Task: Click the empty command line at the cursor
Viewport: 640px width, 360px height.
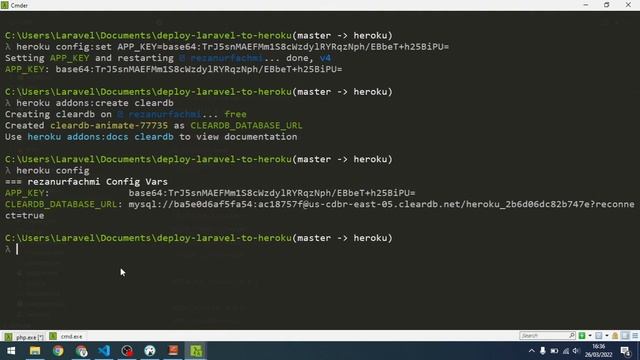Action: click(17, 249)
